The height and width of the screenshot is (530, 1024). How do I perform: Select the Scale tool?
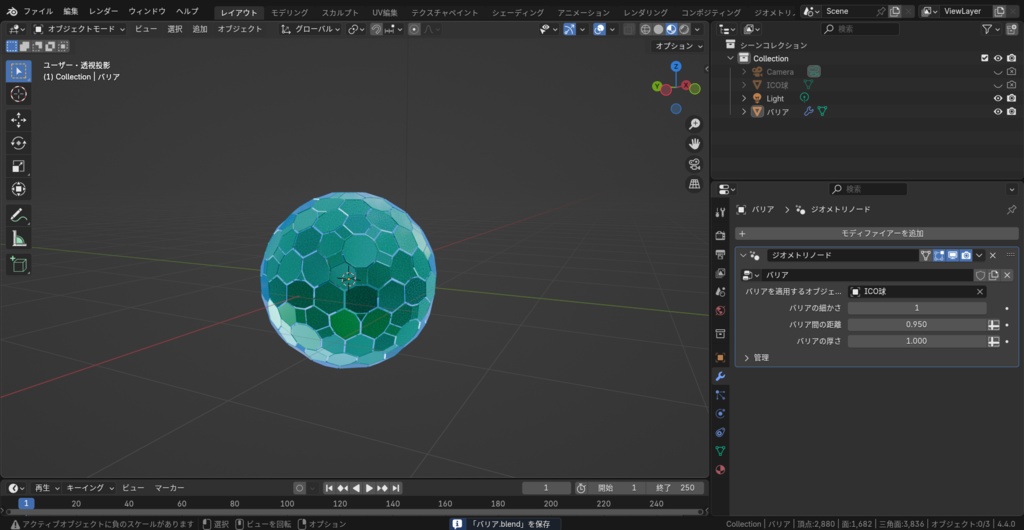(x=18, y=166)
